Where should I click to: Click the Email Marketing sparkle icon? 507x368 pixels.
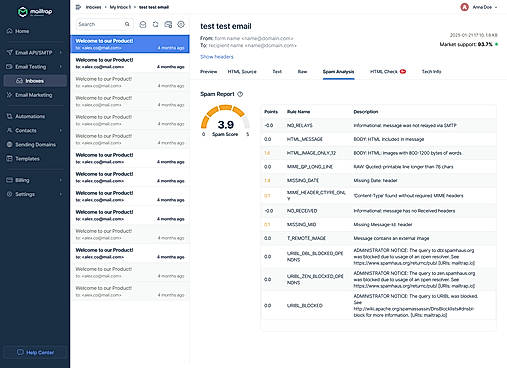(x=9, y=95)
